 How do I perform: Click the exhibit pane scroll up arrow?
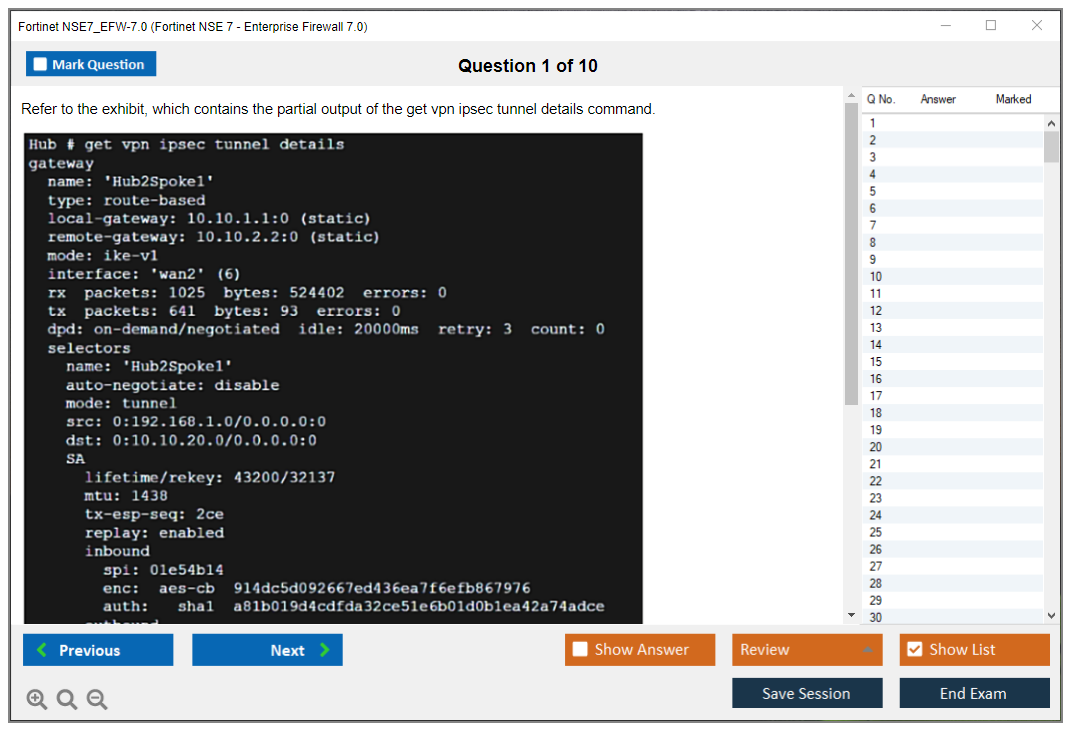coord(851,96)
